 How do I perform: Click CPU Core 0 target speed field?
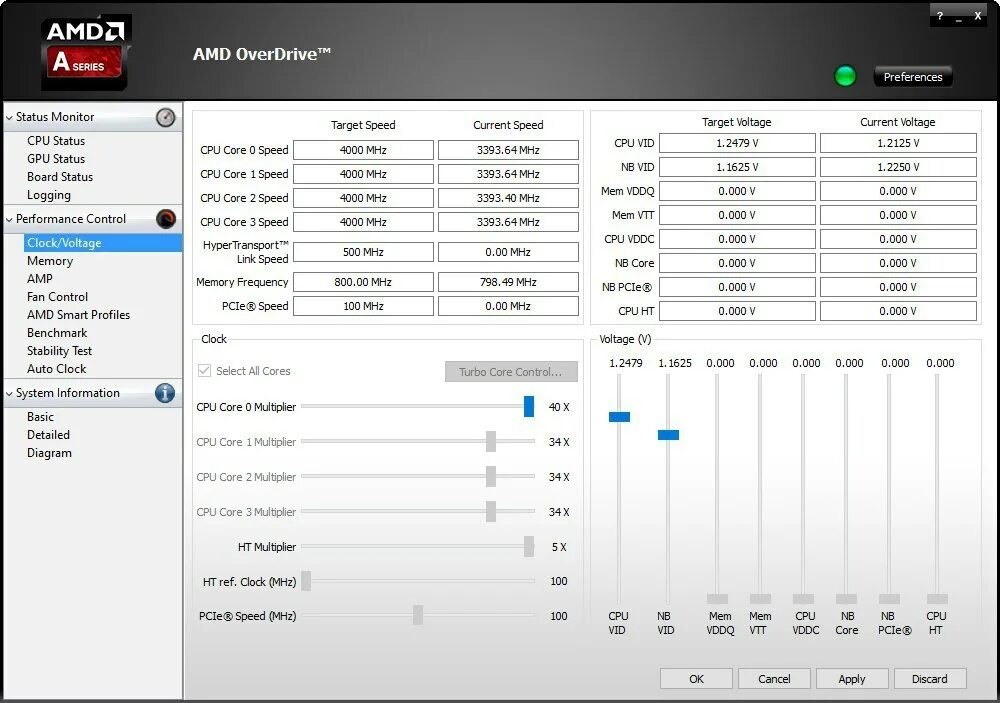coord(363,150)
